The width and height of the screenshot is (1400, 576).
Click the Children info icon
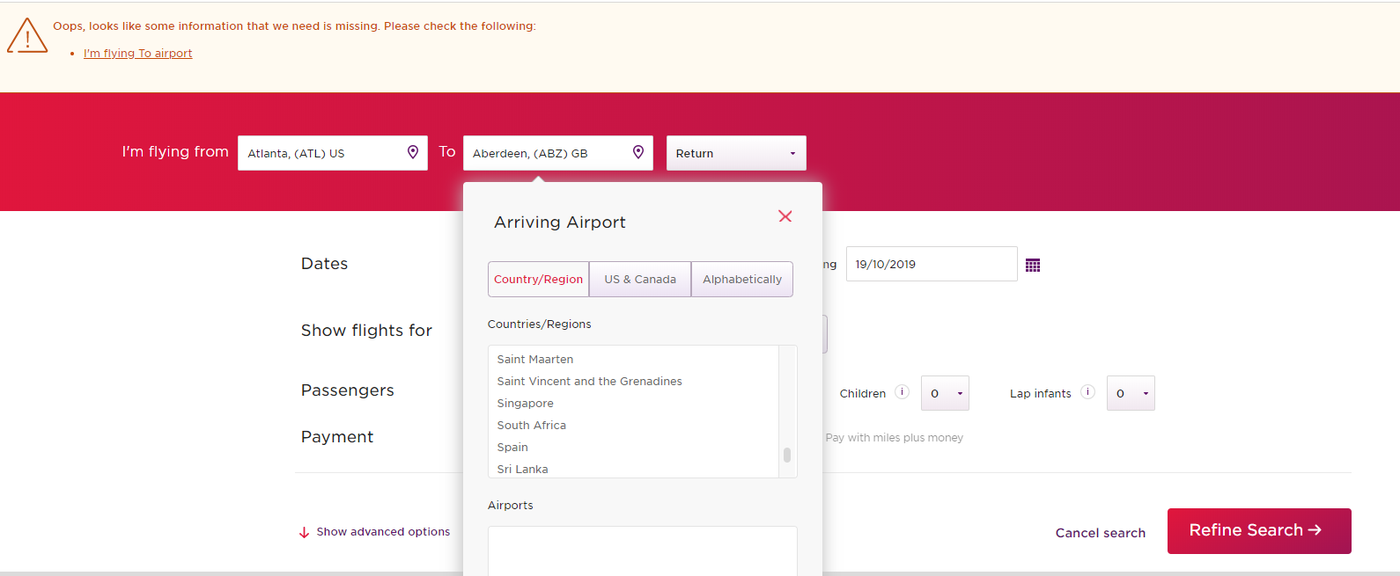901,392
